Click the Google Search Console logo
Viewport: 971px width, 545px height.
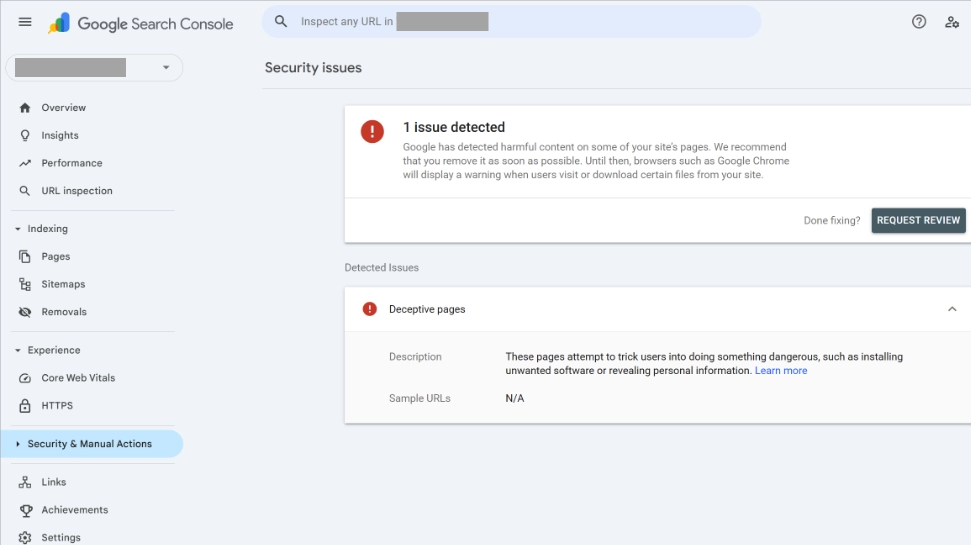click(141, 24)
